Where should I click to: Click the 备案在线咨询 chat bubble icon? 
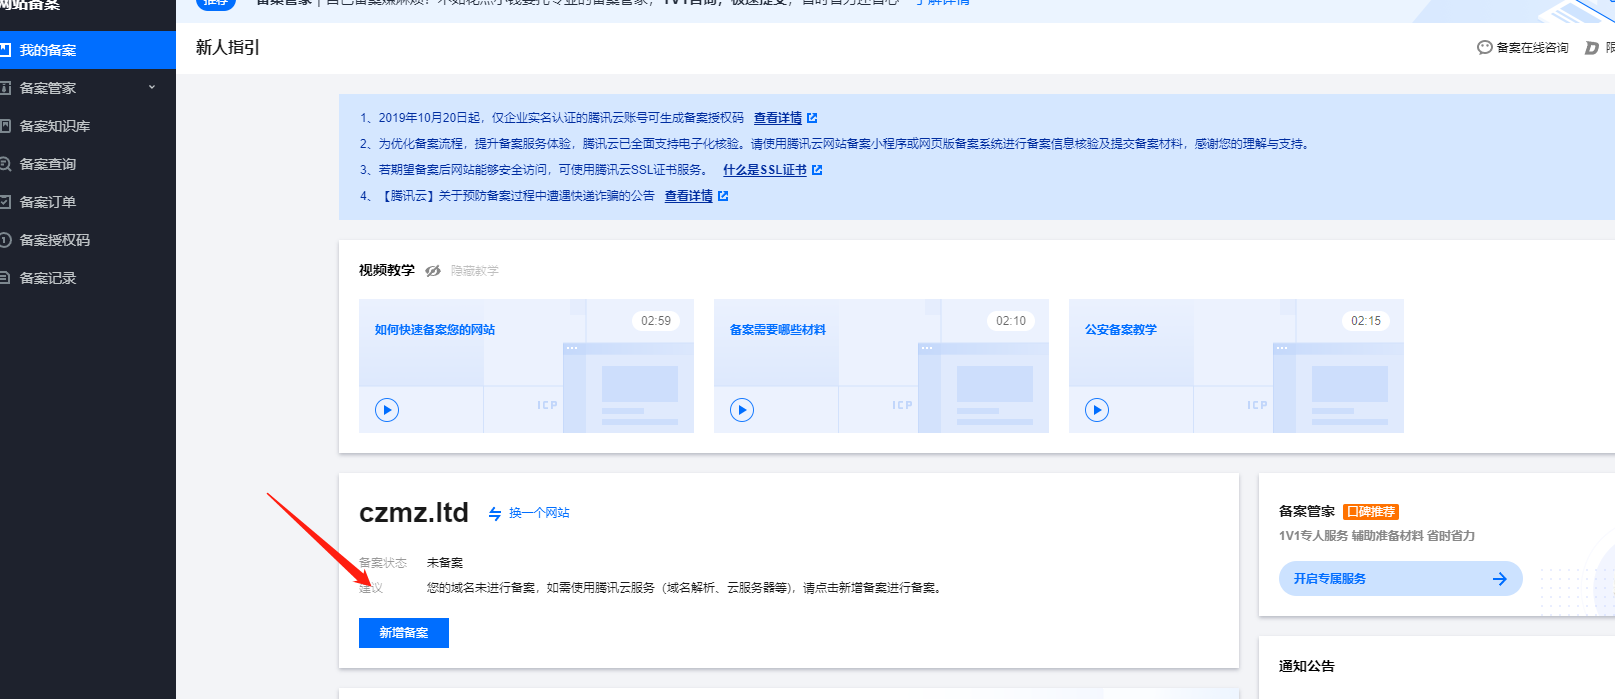click(1485, 48)
